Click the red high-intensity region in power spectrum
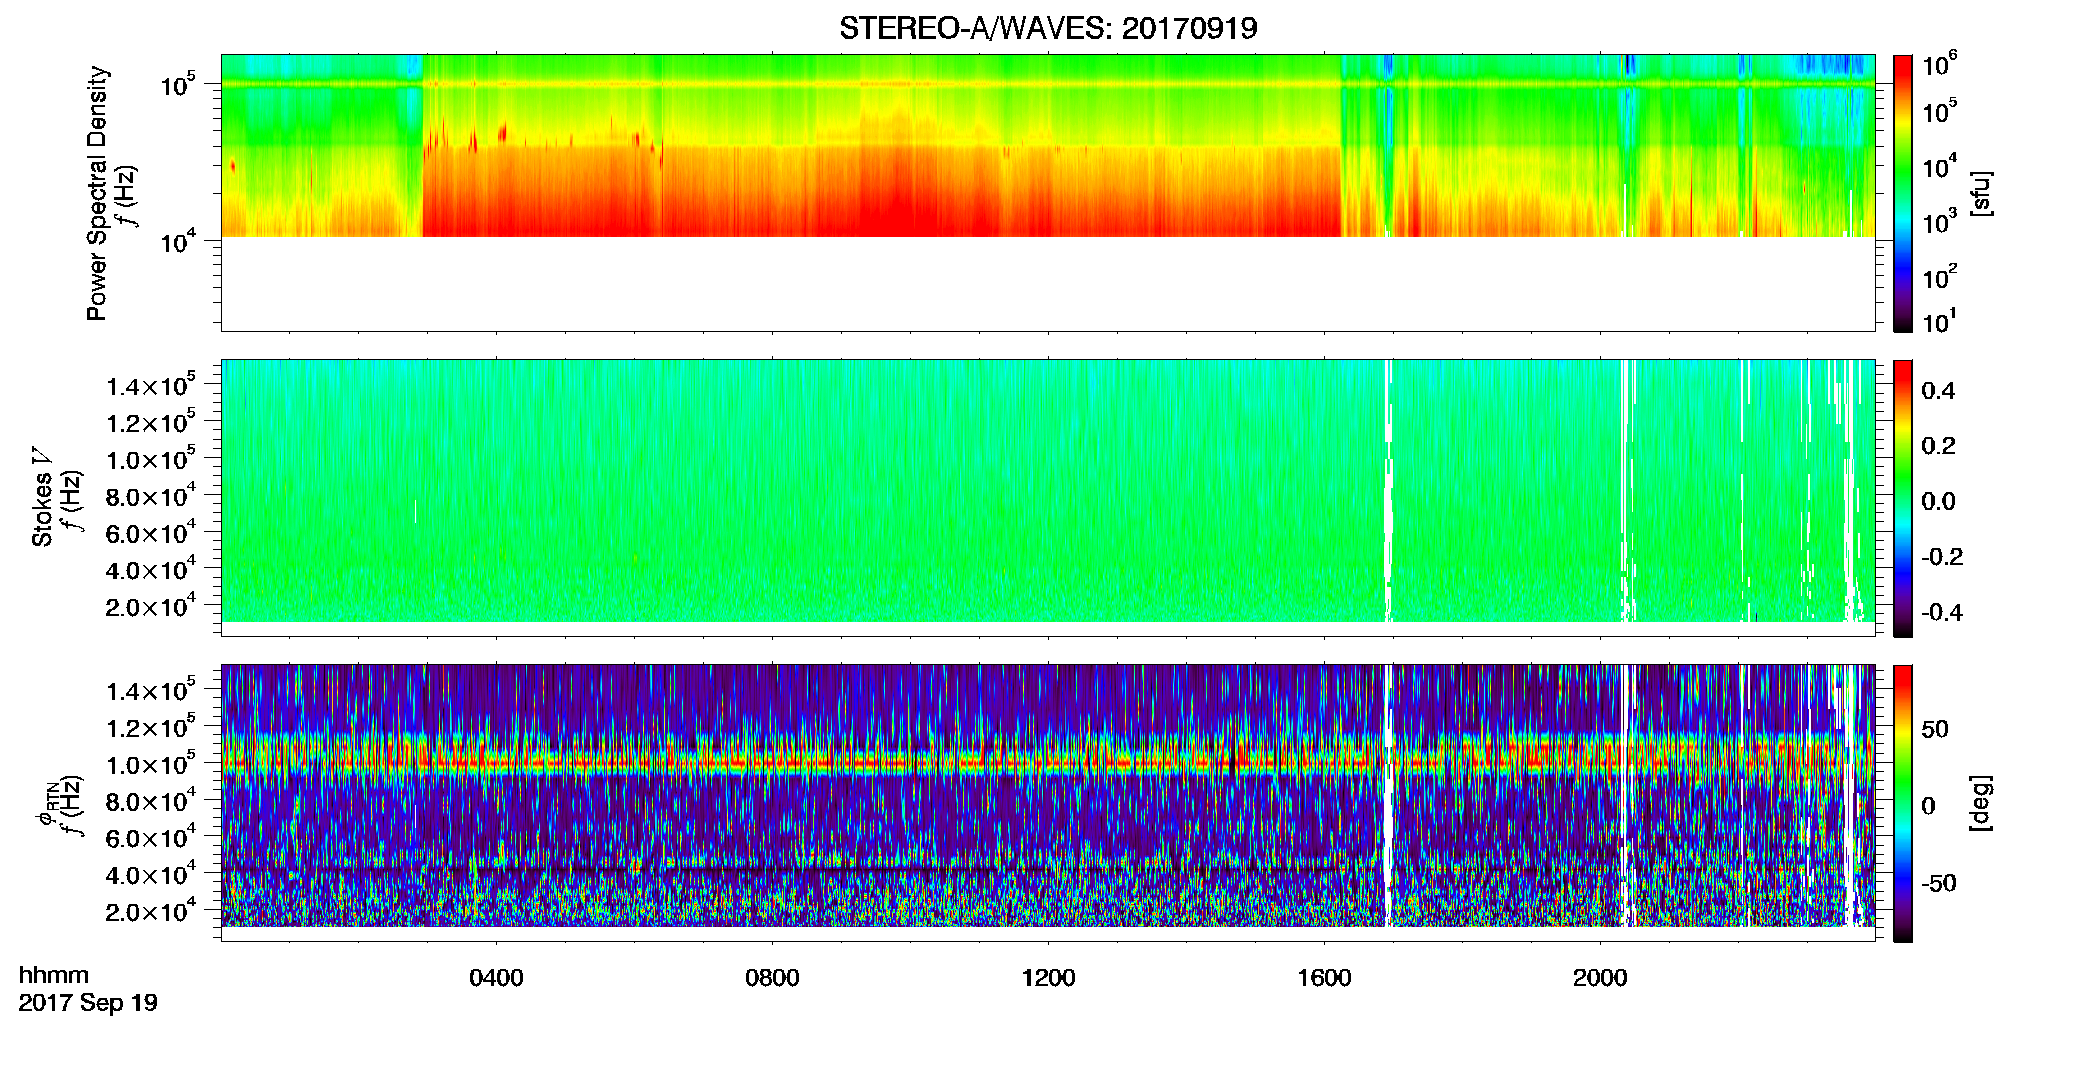The image size is (2096, 1080). [x=880, y=195]
